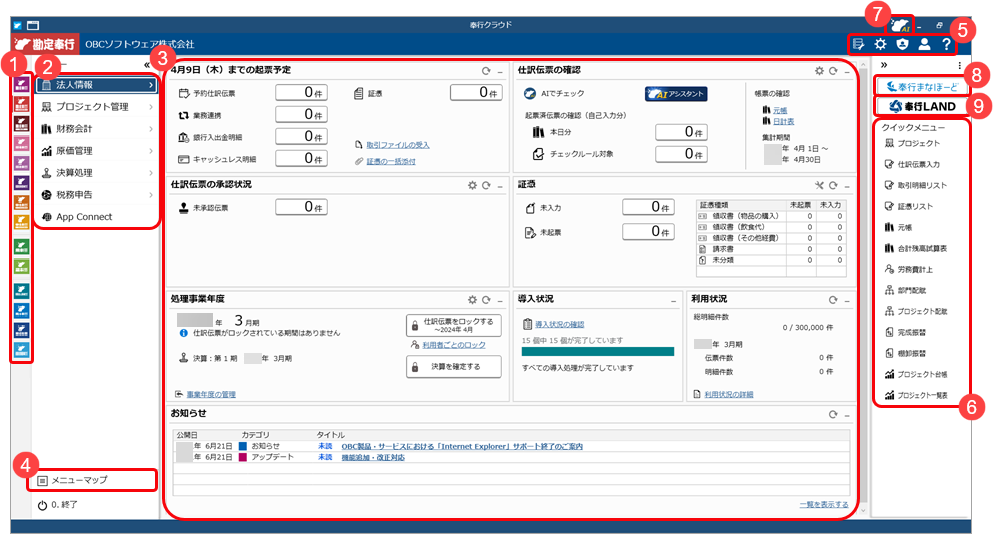Expand the 財務会計 chevron
Viewport: 993px width, 534px height.
(151, 129)
